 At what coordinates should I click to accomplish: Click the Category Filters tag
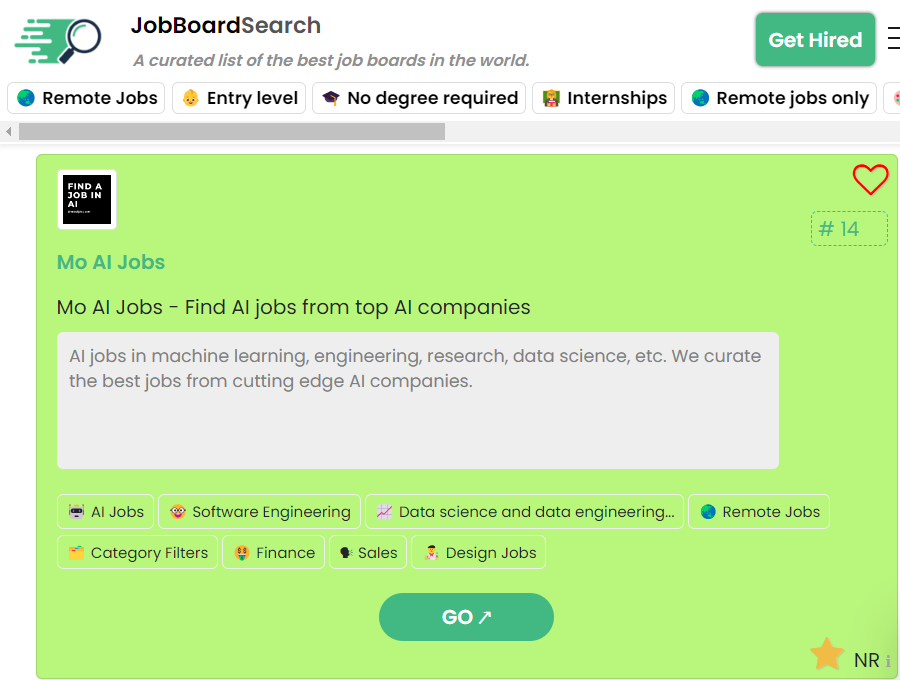(137, 553)
